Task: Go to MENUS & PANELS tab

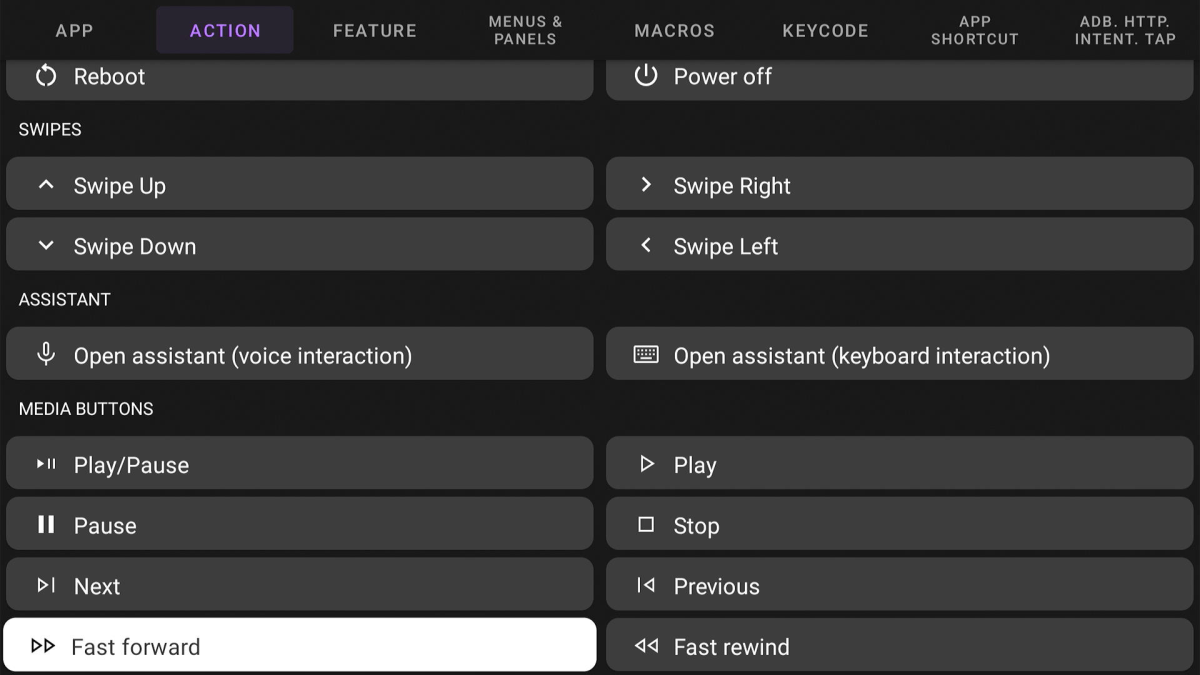Action: coord(525,30)
